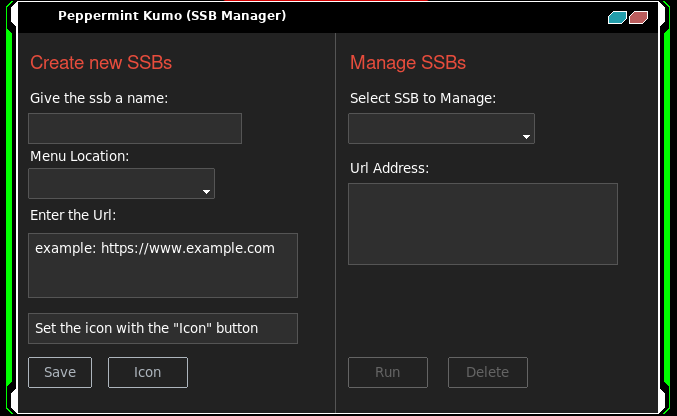Viewport: 677px width, 416px height.
Task: Click the "Enter the Url:" label
Action: tap(73, 215)
